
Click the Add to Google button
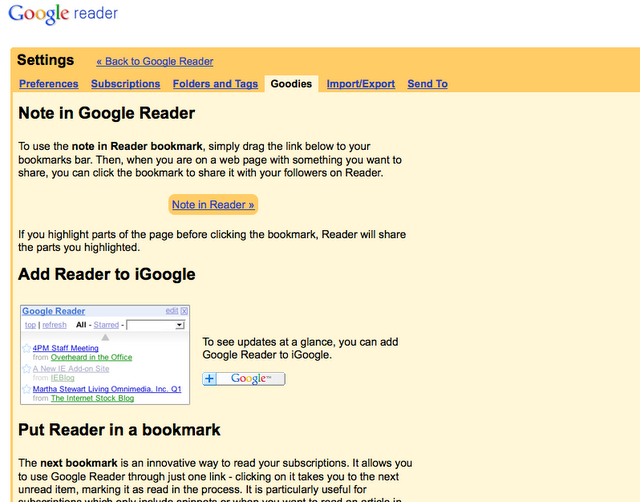pos(244,379)
